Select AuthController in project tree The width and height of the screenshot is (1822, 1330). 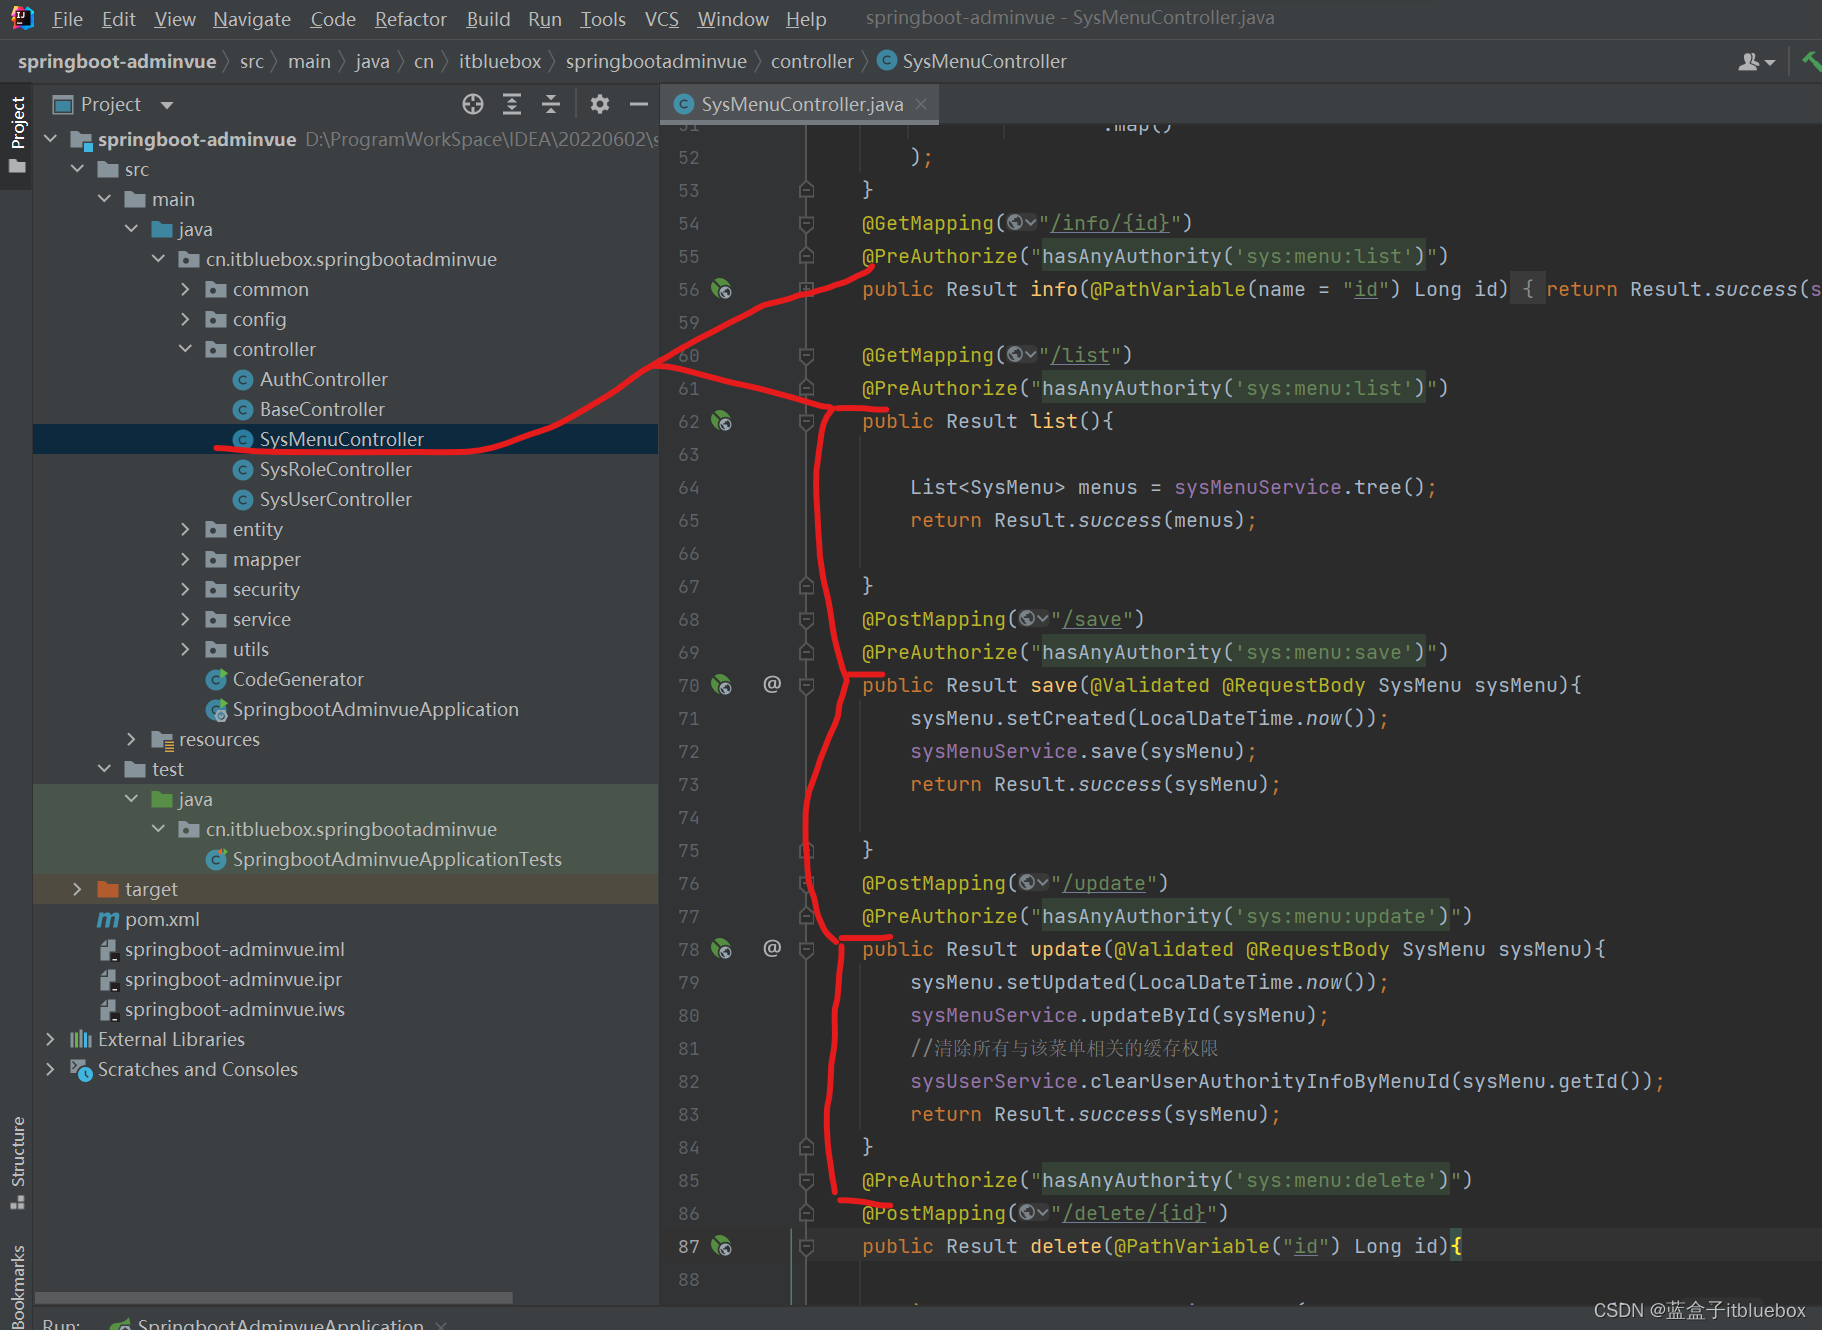click(323, 379)
